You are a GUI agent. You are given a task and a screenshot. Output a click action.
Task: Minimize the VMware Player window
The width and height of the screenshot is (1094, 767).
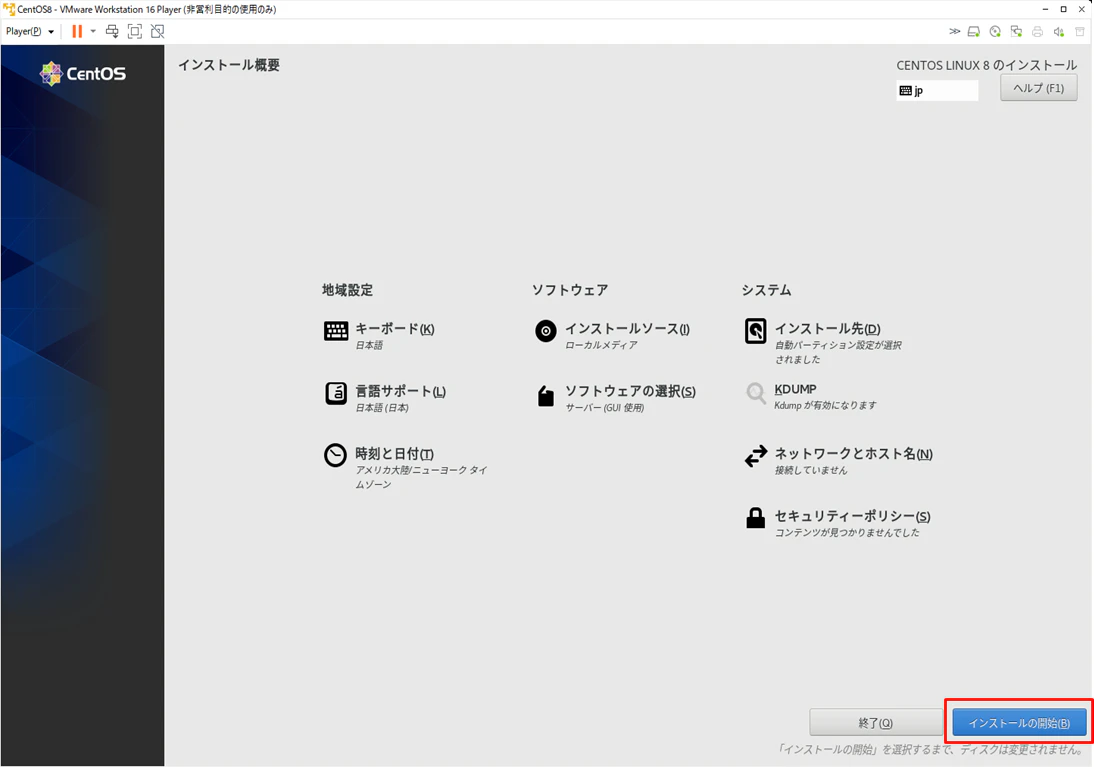point(1045,9)
